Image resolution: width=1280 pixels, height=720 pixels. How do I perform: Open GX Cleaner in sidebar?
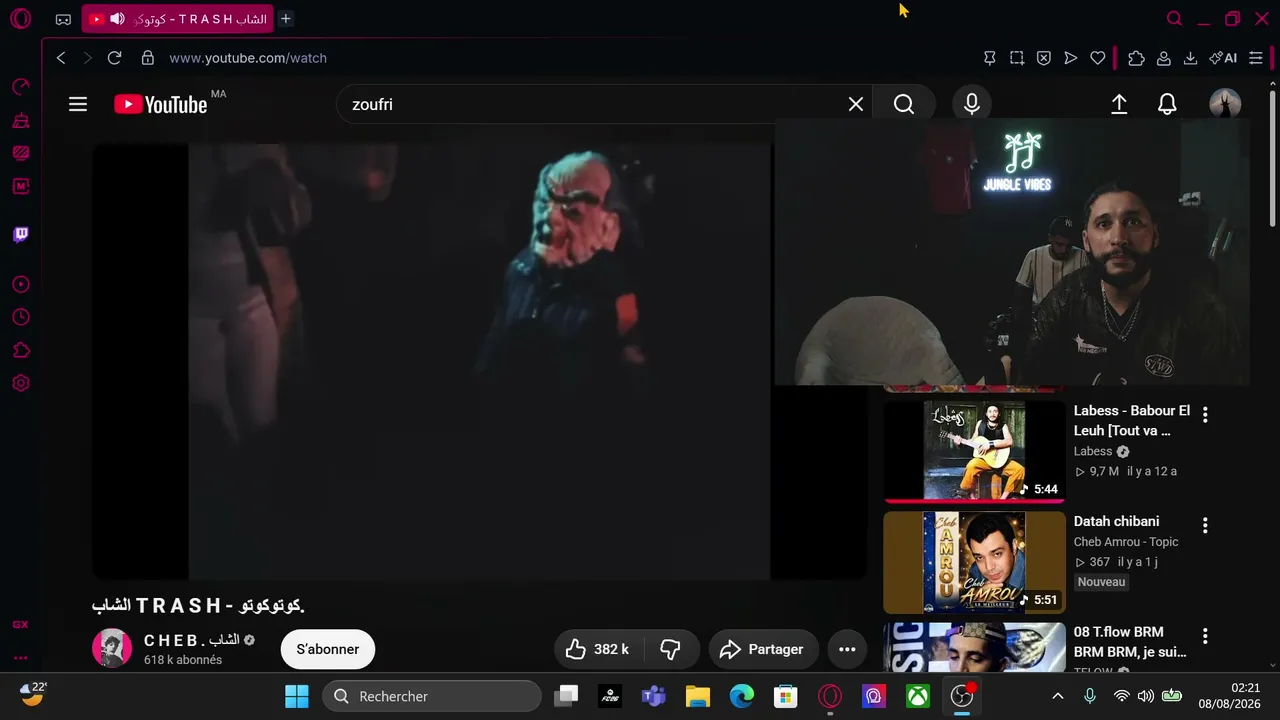click(20, 121)
